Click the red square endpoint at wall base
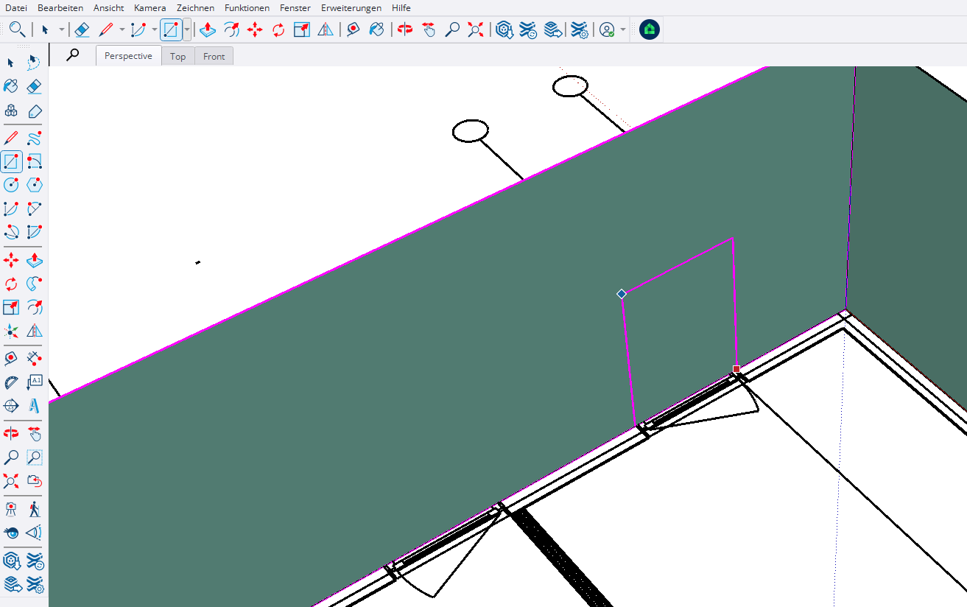 click(736, 369)
